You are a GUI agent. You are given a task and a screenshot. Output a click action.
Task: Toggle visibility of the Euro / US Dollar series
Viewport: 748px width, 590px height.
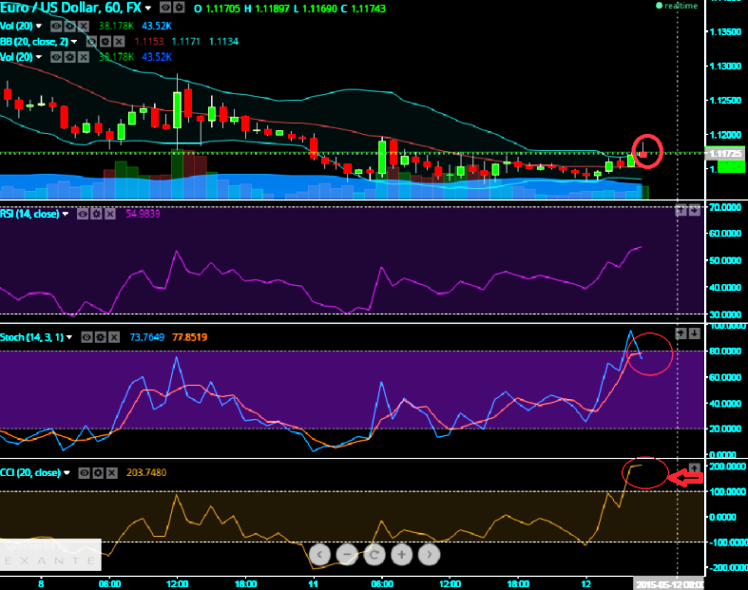tap(165, 8)
